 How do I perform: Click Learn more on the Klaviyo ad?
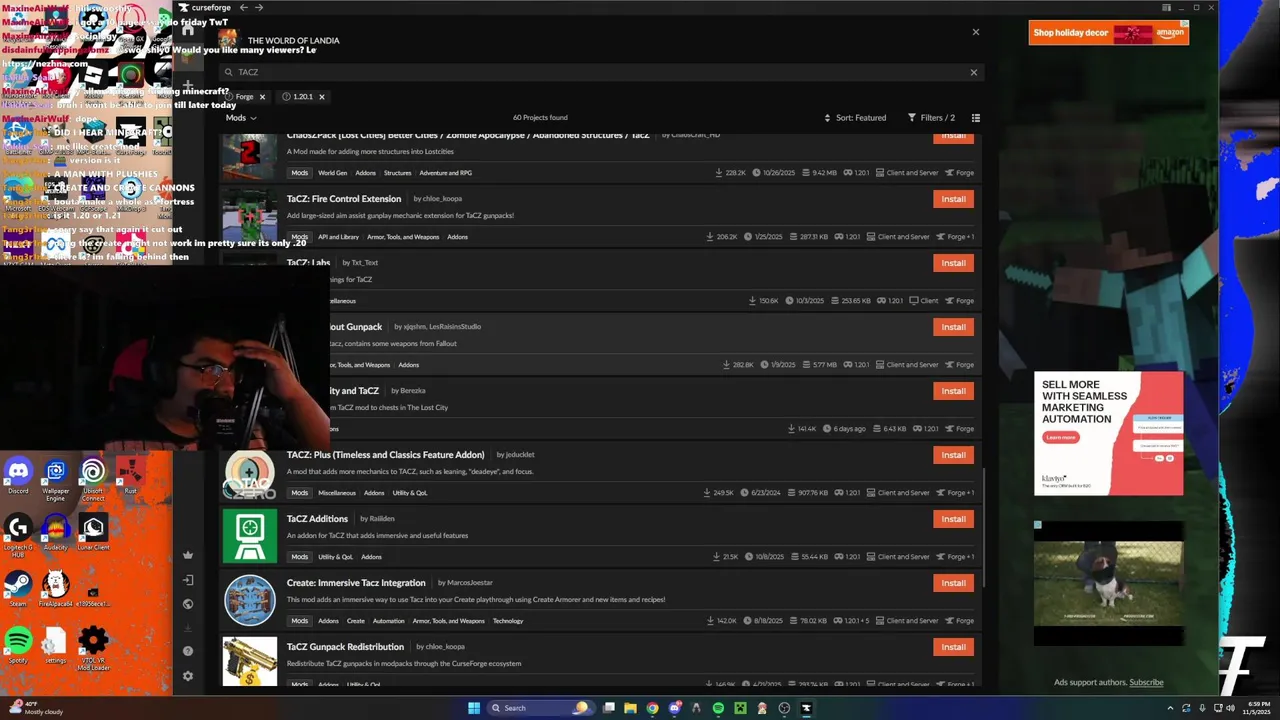[x=1061, y=438]
